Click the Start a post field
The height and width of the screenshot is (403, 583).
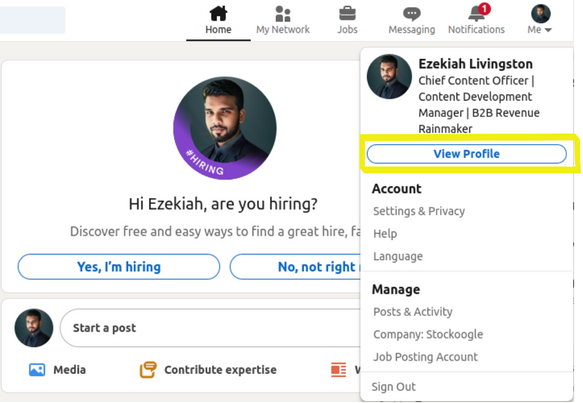(x=210, y=328)
